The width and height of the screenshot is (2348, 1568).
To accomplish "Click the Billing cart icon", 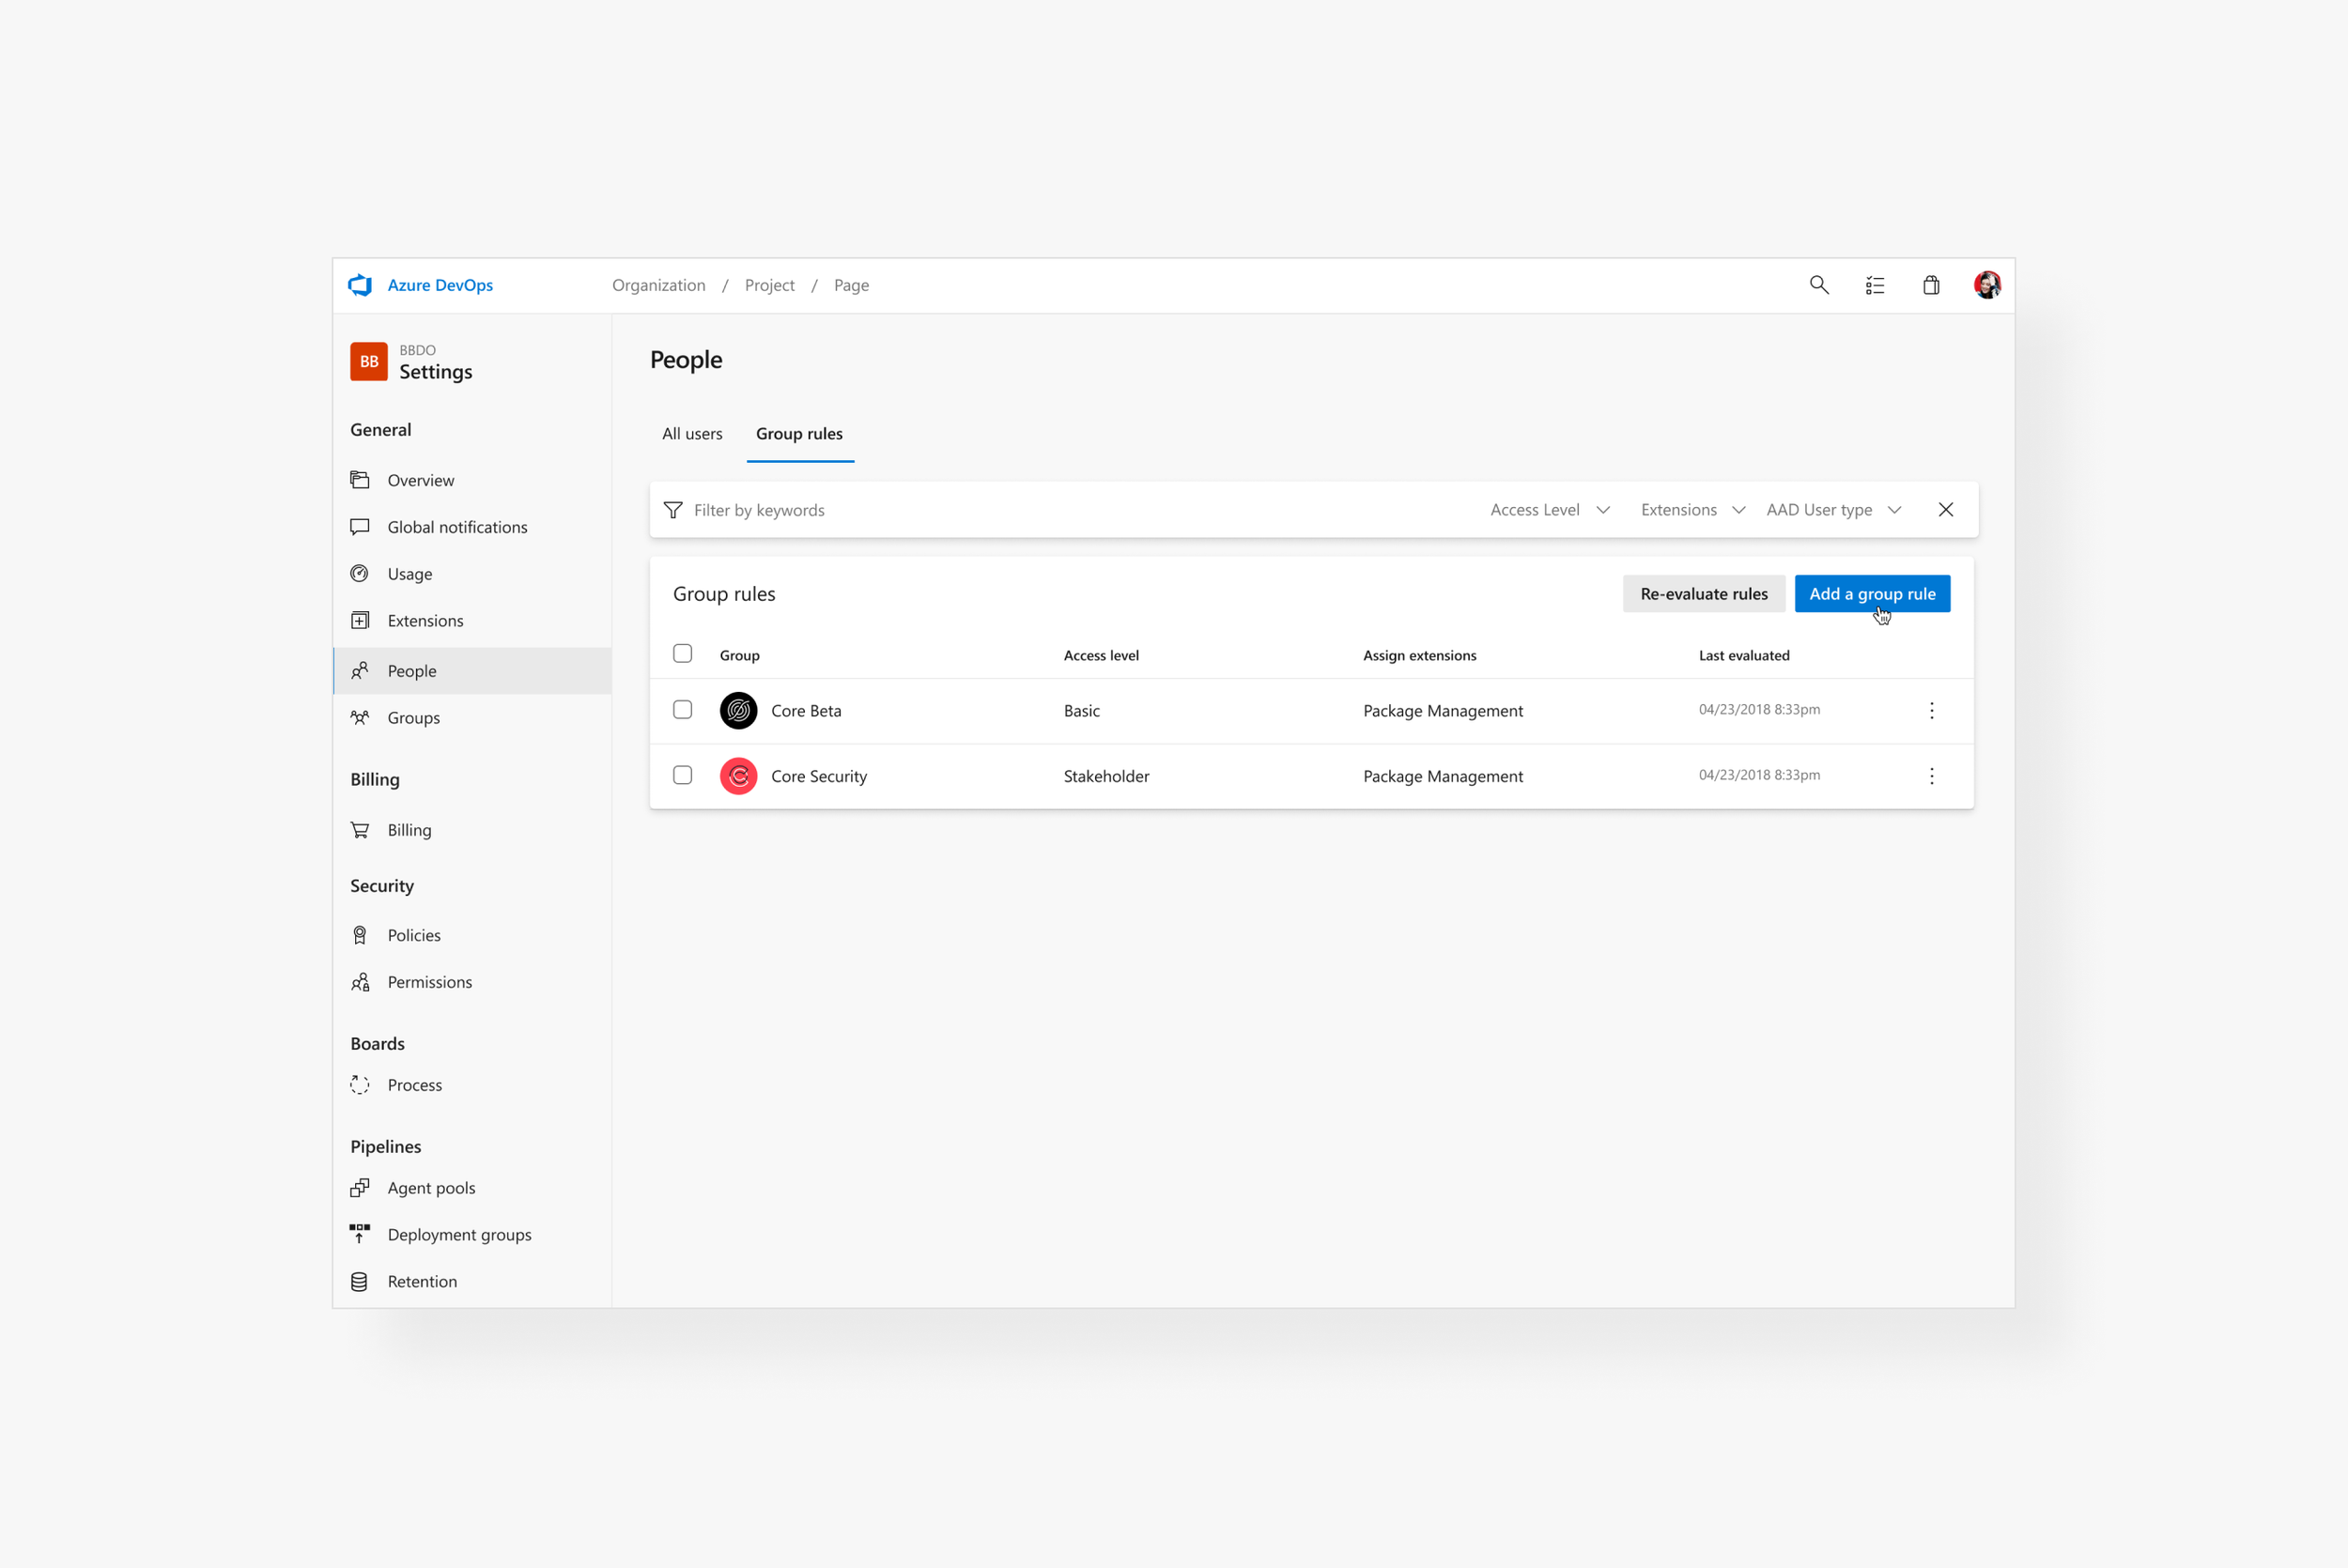I will pos(360,830).
